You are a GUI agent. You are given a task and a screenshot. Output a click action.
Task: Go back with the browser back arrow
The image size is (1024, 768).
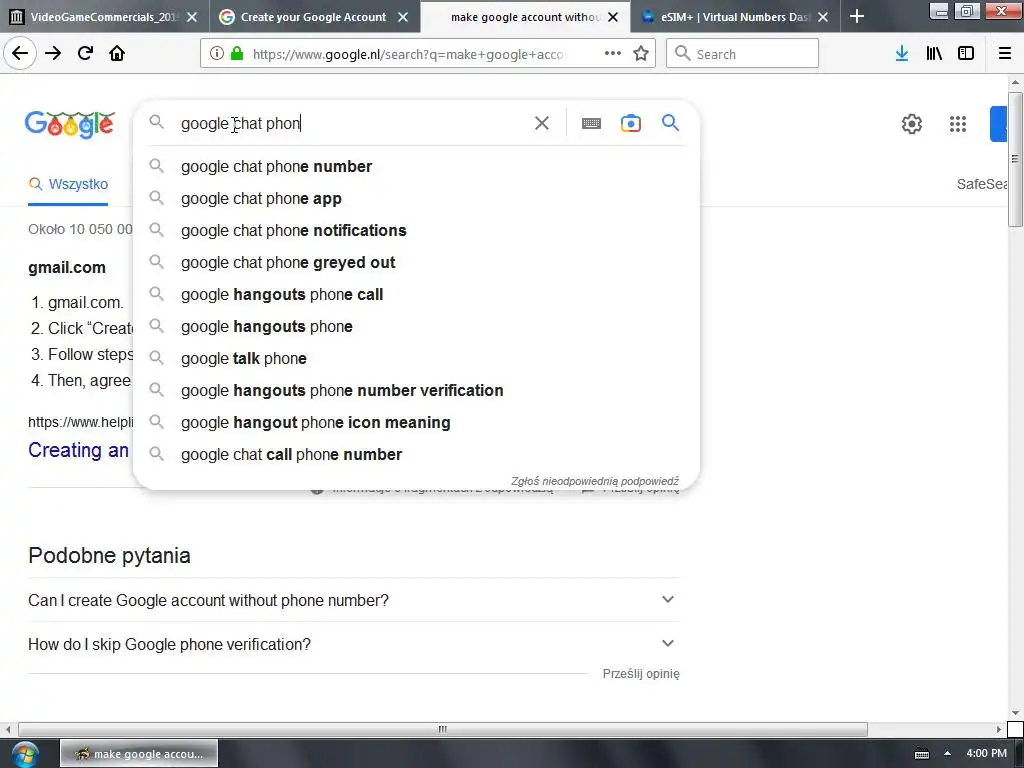(20, 53)
